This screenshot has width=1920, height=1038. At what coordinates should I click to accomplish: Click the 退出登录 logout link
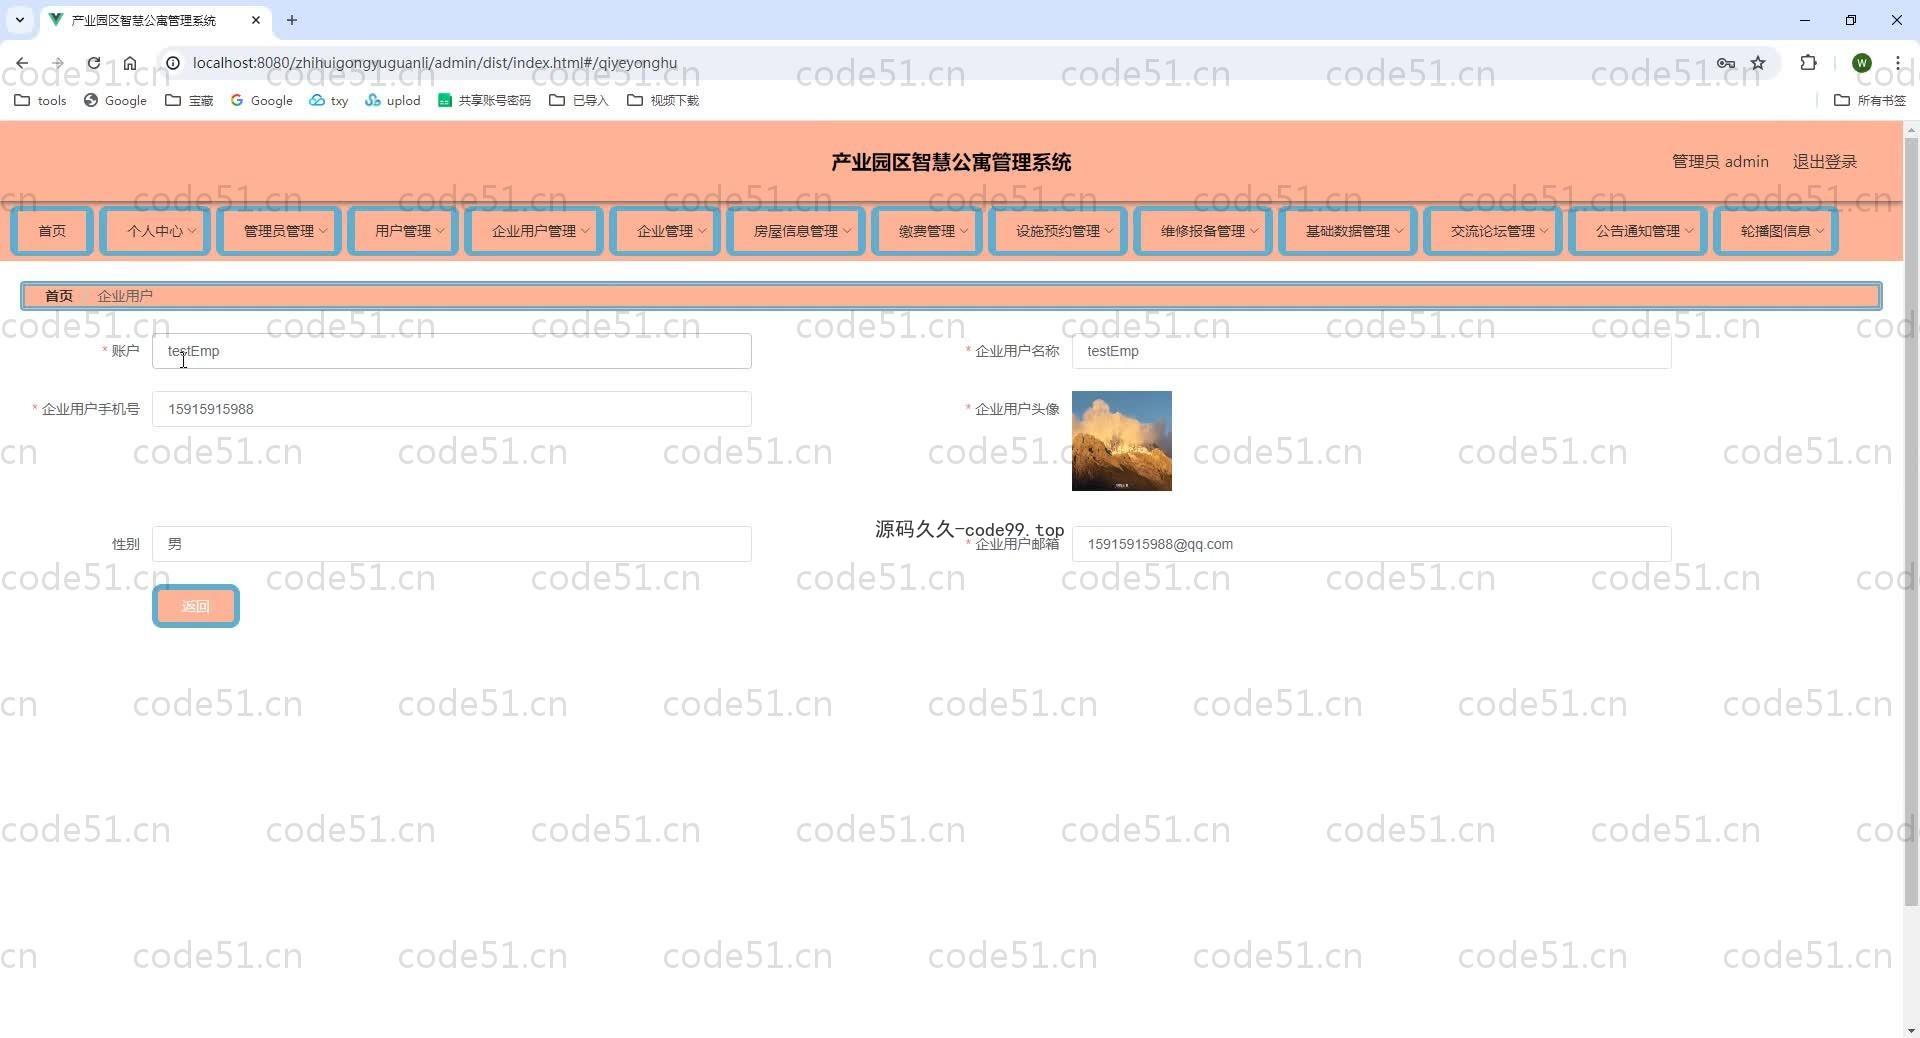pos(1824,162)
